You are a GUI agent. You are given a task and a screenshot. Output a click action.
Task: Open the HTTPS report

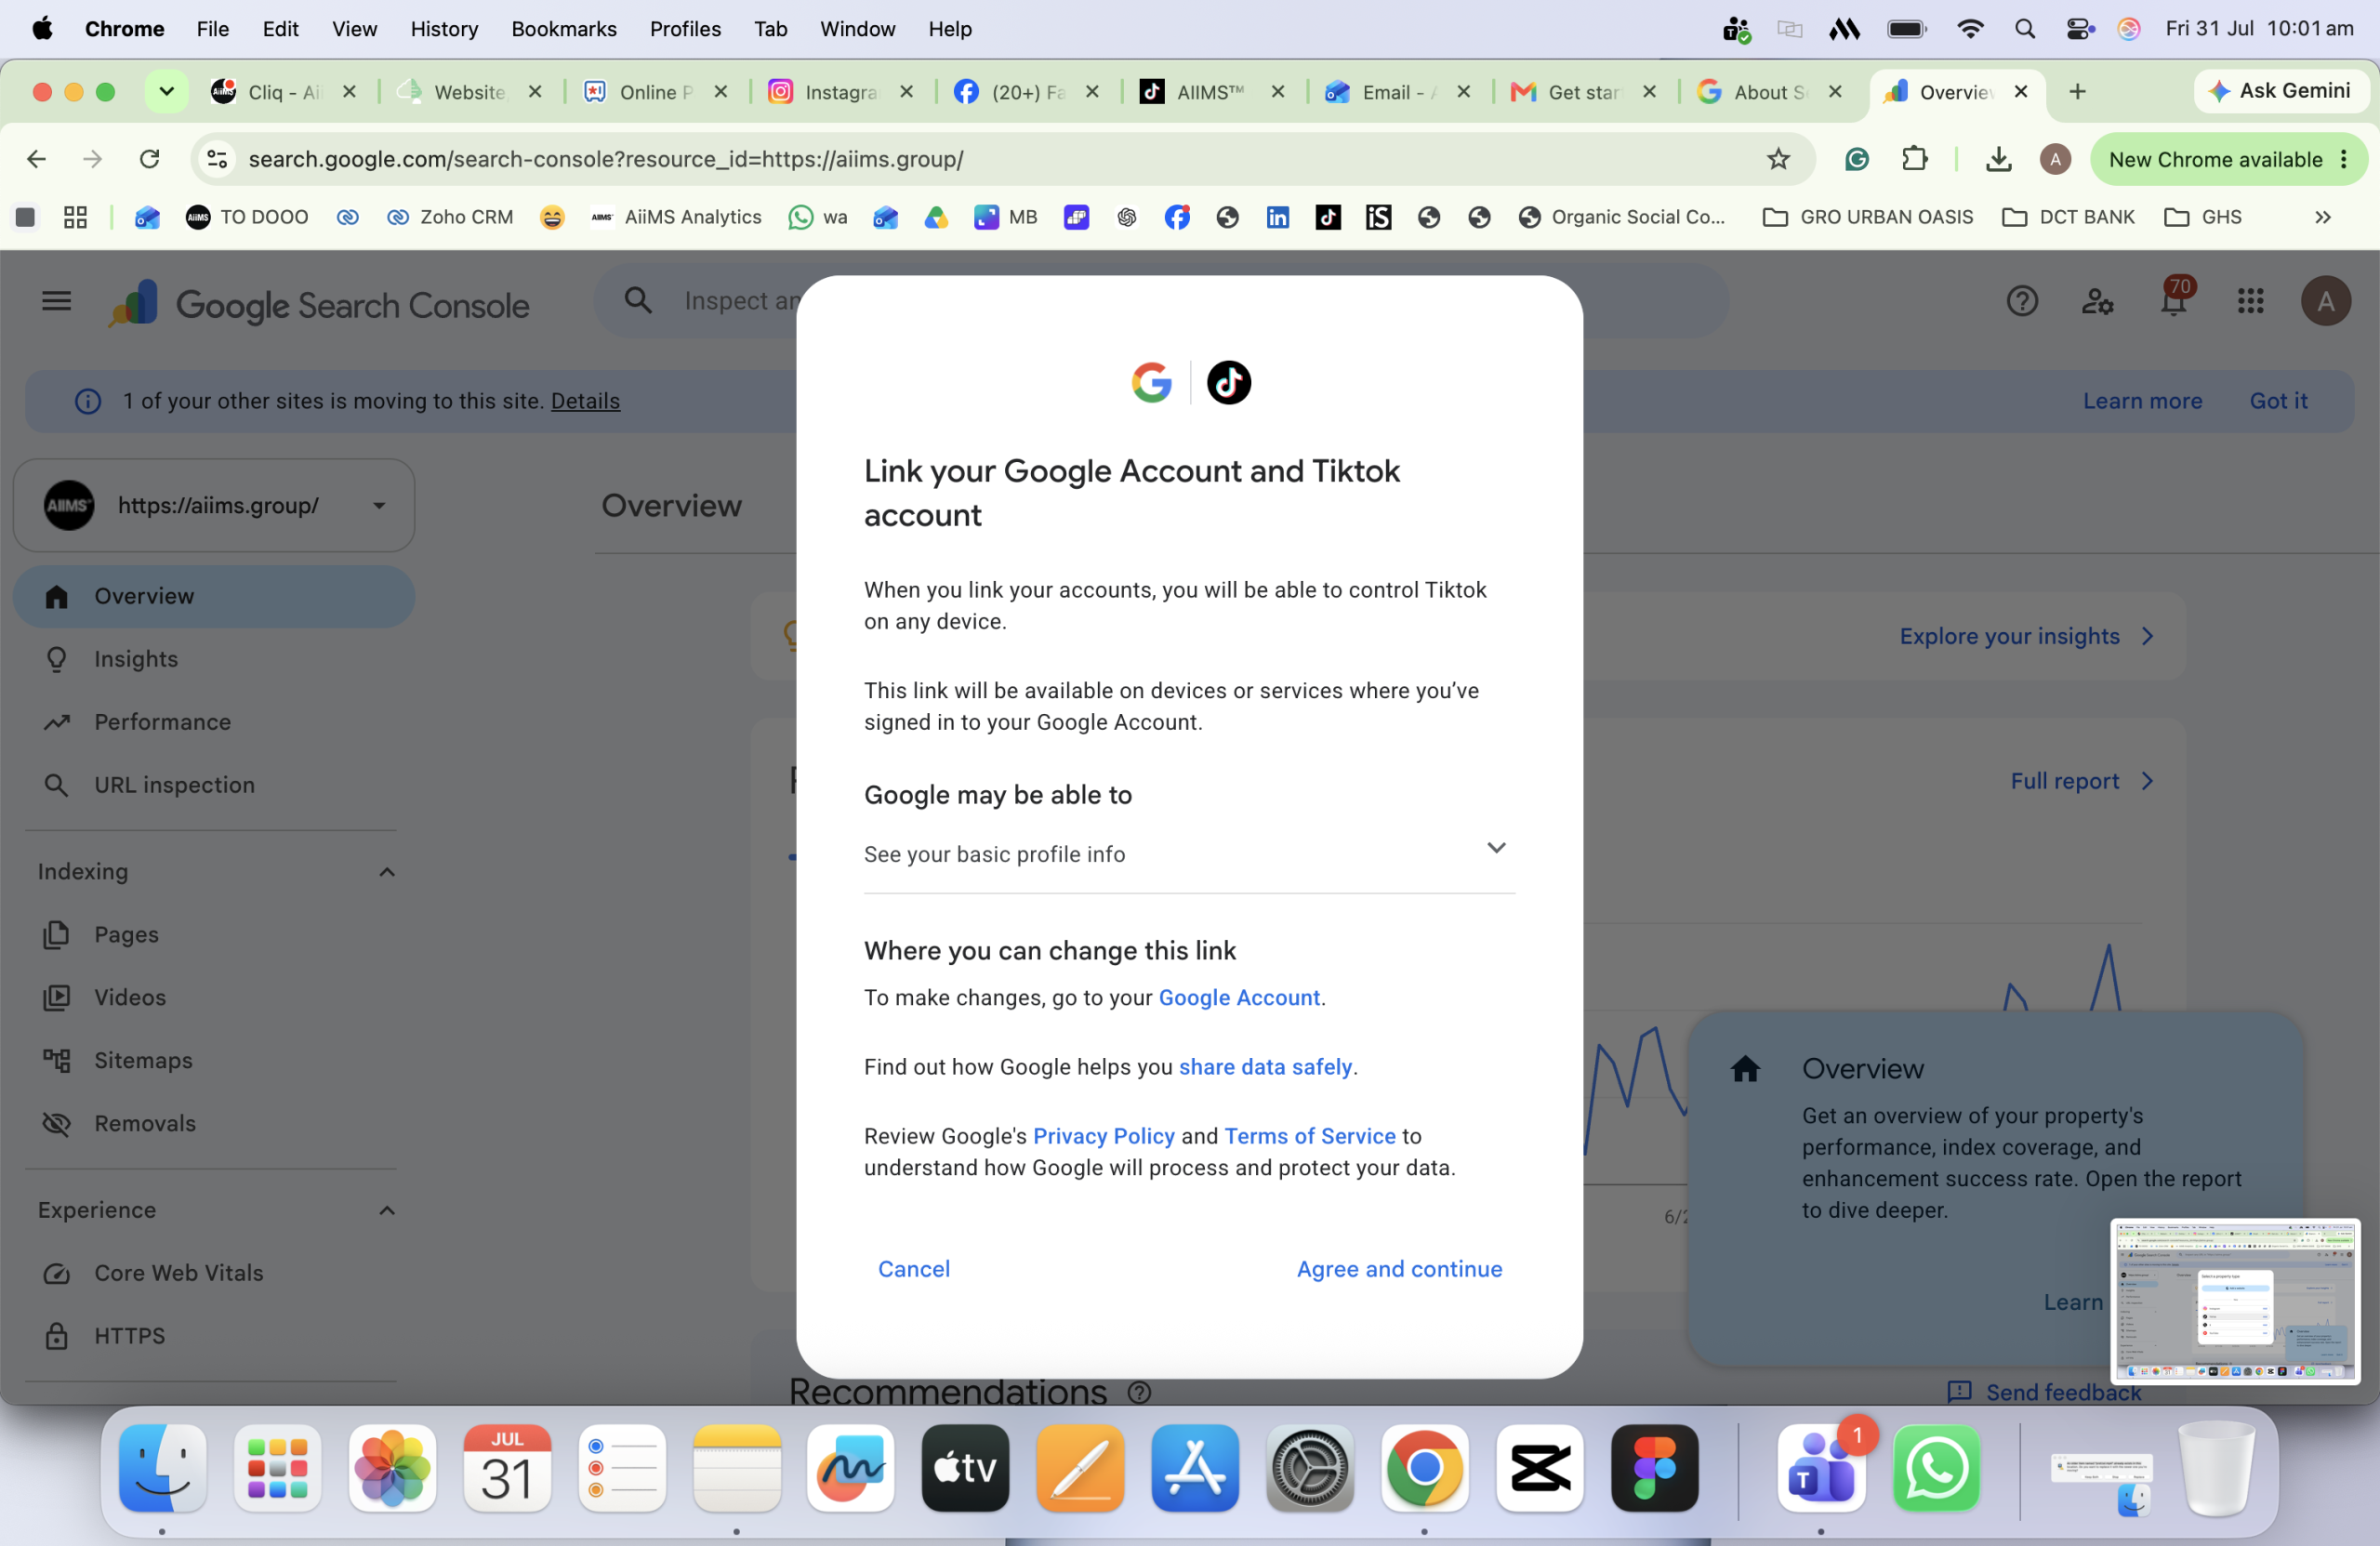click(x=213, y=1336)
